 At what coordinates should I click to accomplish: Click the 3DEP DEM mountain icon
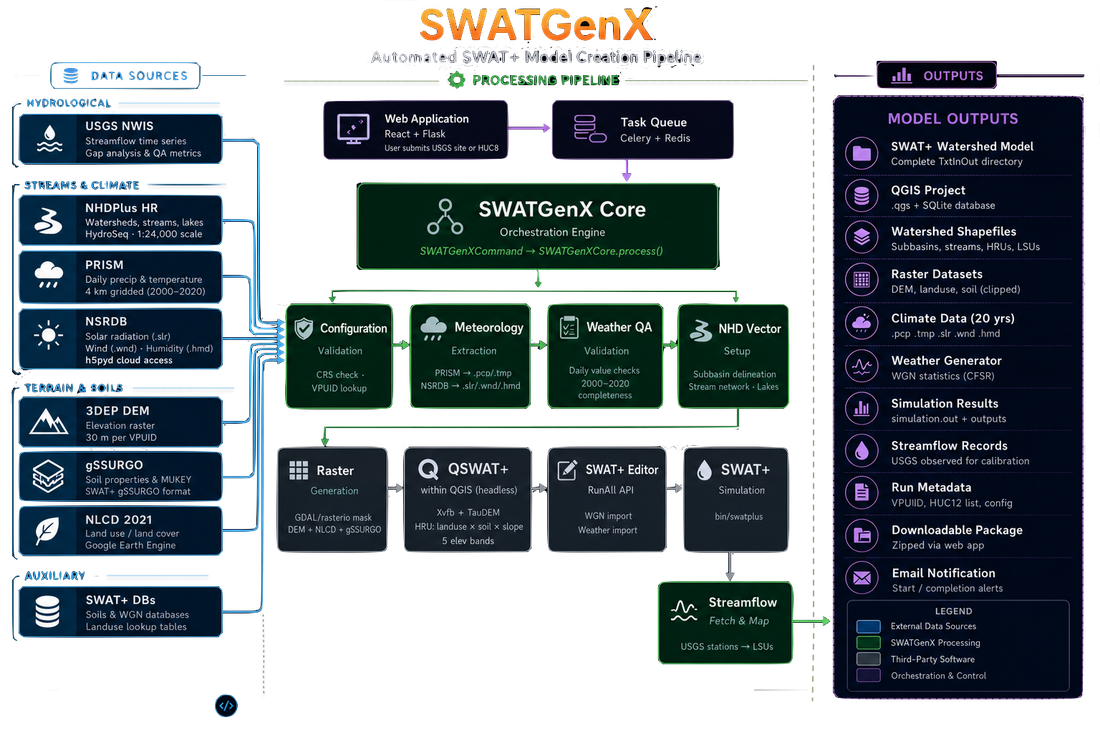point(48,422)
